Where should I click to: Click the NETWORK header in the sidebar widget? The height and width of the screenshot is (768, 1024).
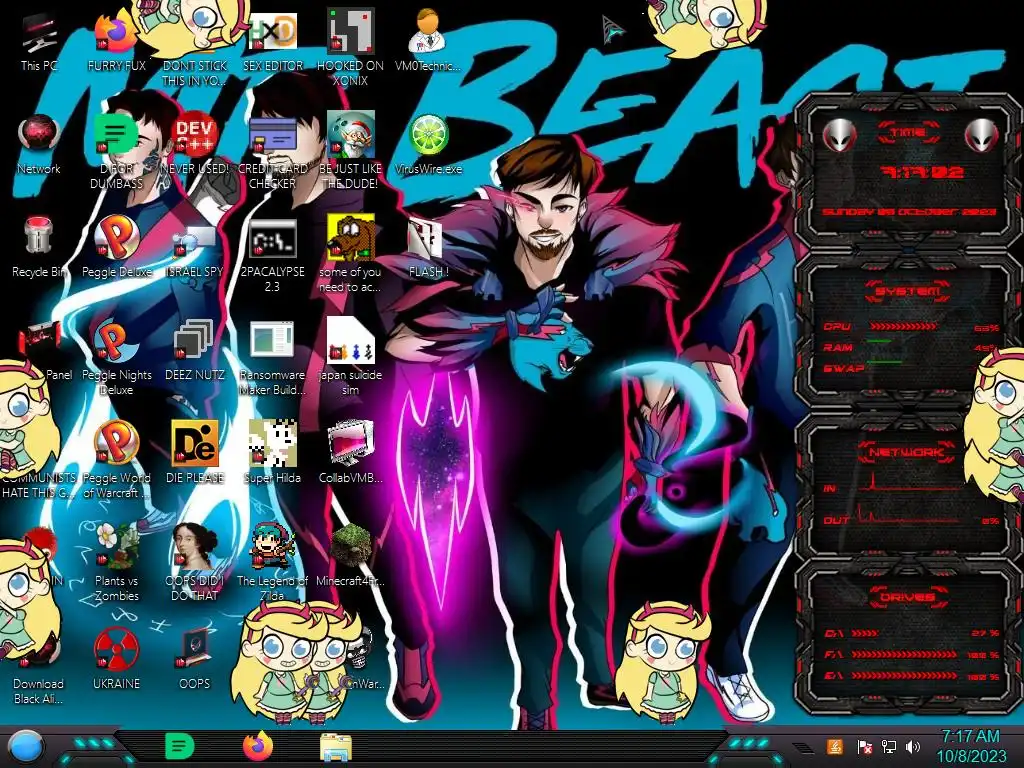pyautogui.click(x=908, y=451)
